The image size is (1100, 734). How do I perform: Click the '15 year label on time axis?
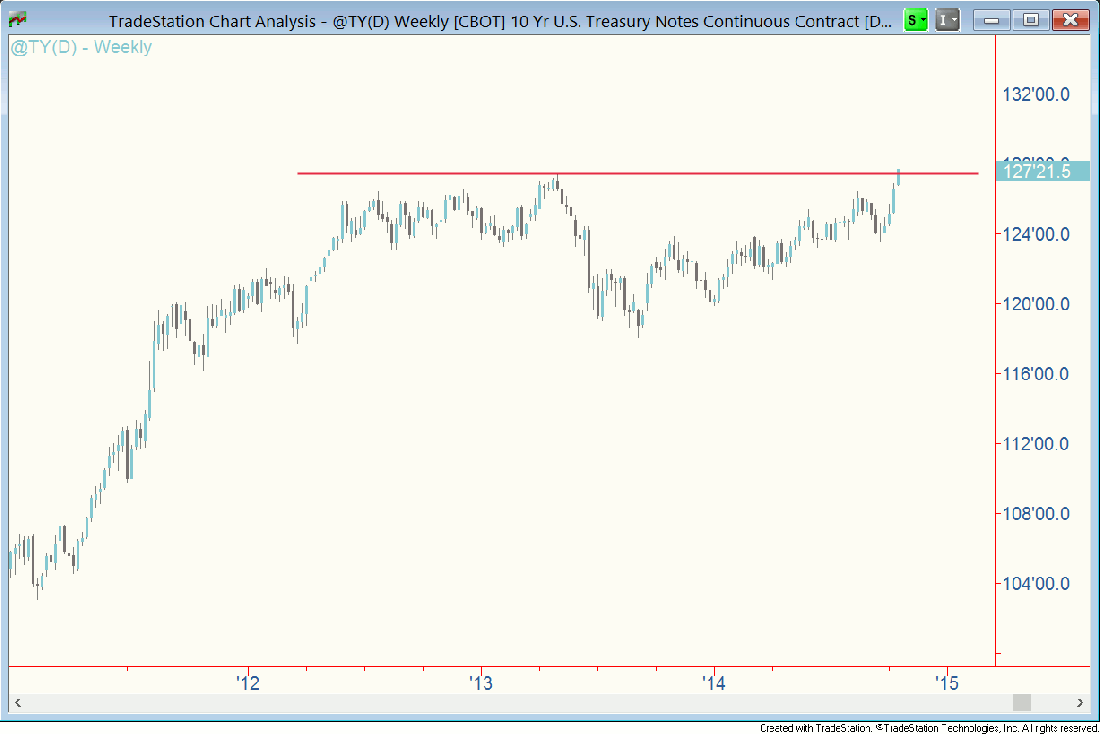click(x=946, y=683)
